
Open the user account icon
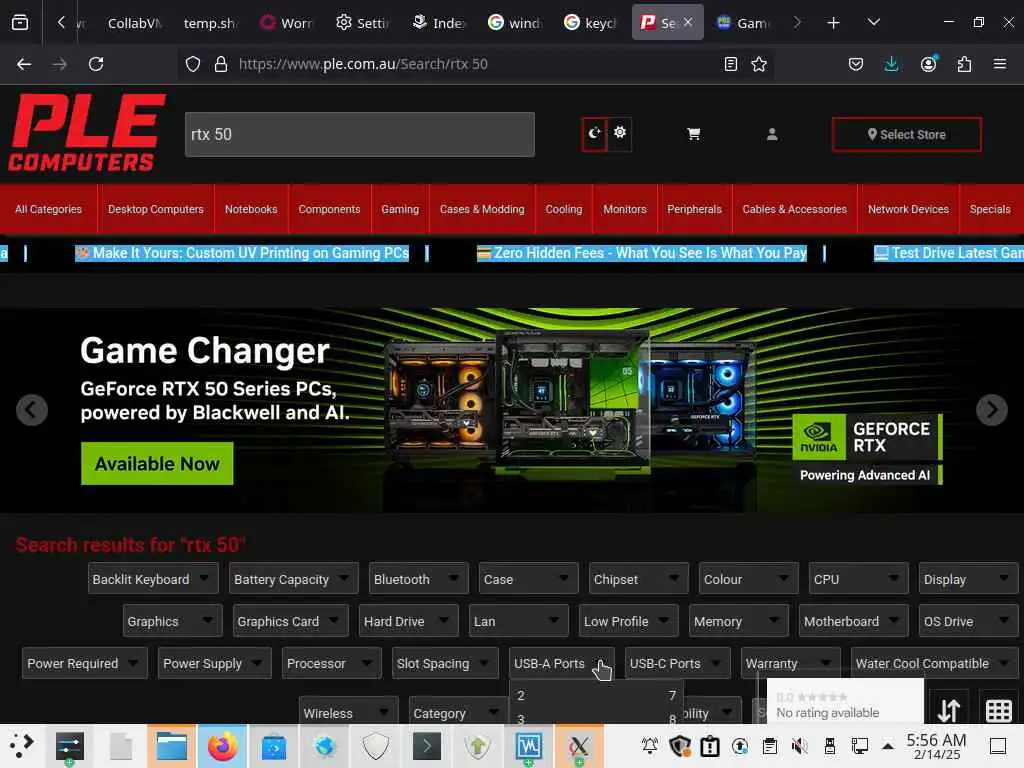(772, 135)
